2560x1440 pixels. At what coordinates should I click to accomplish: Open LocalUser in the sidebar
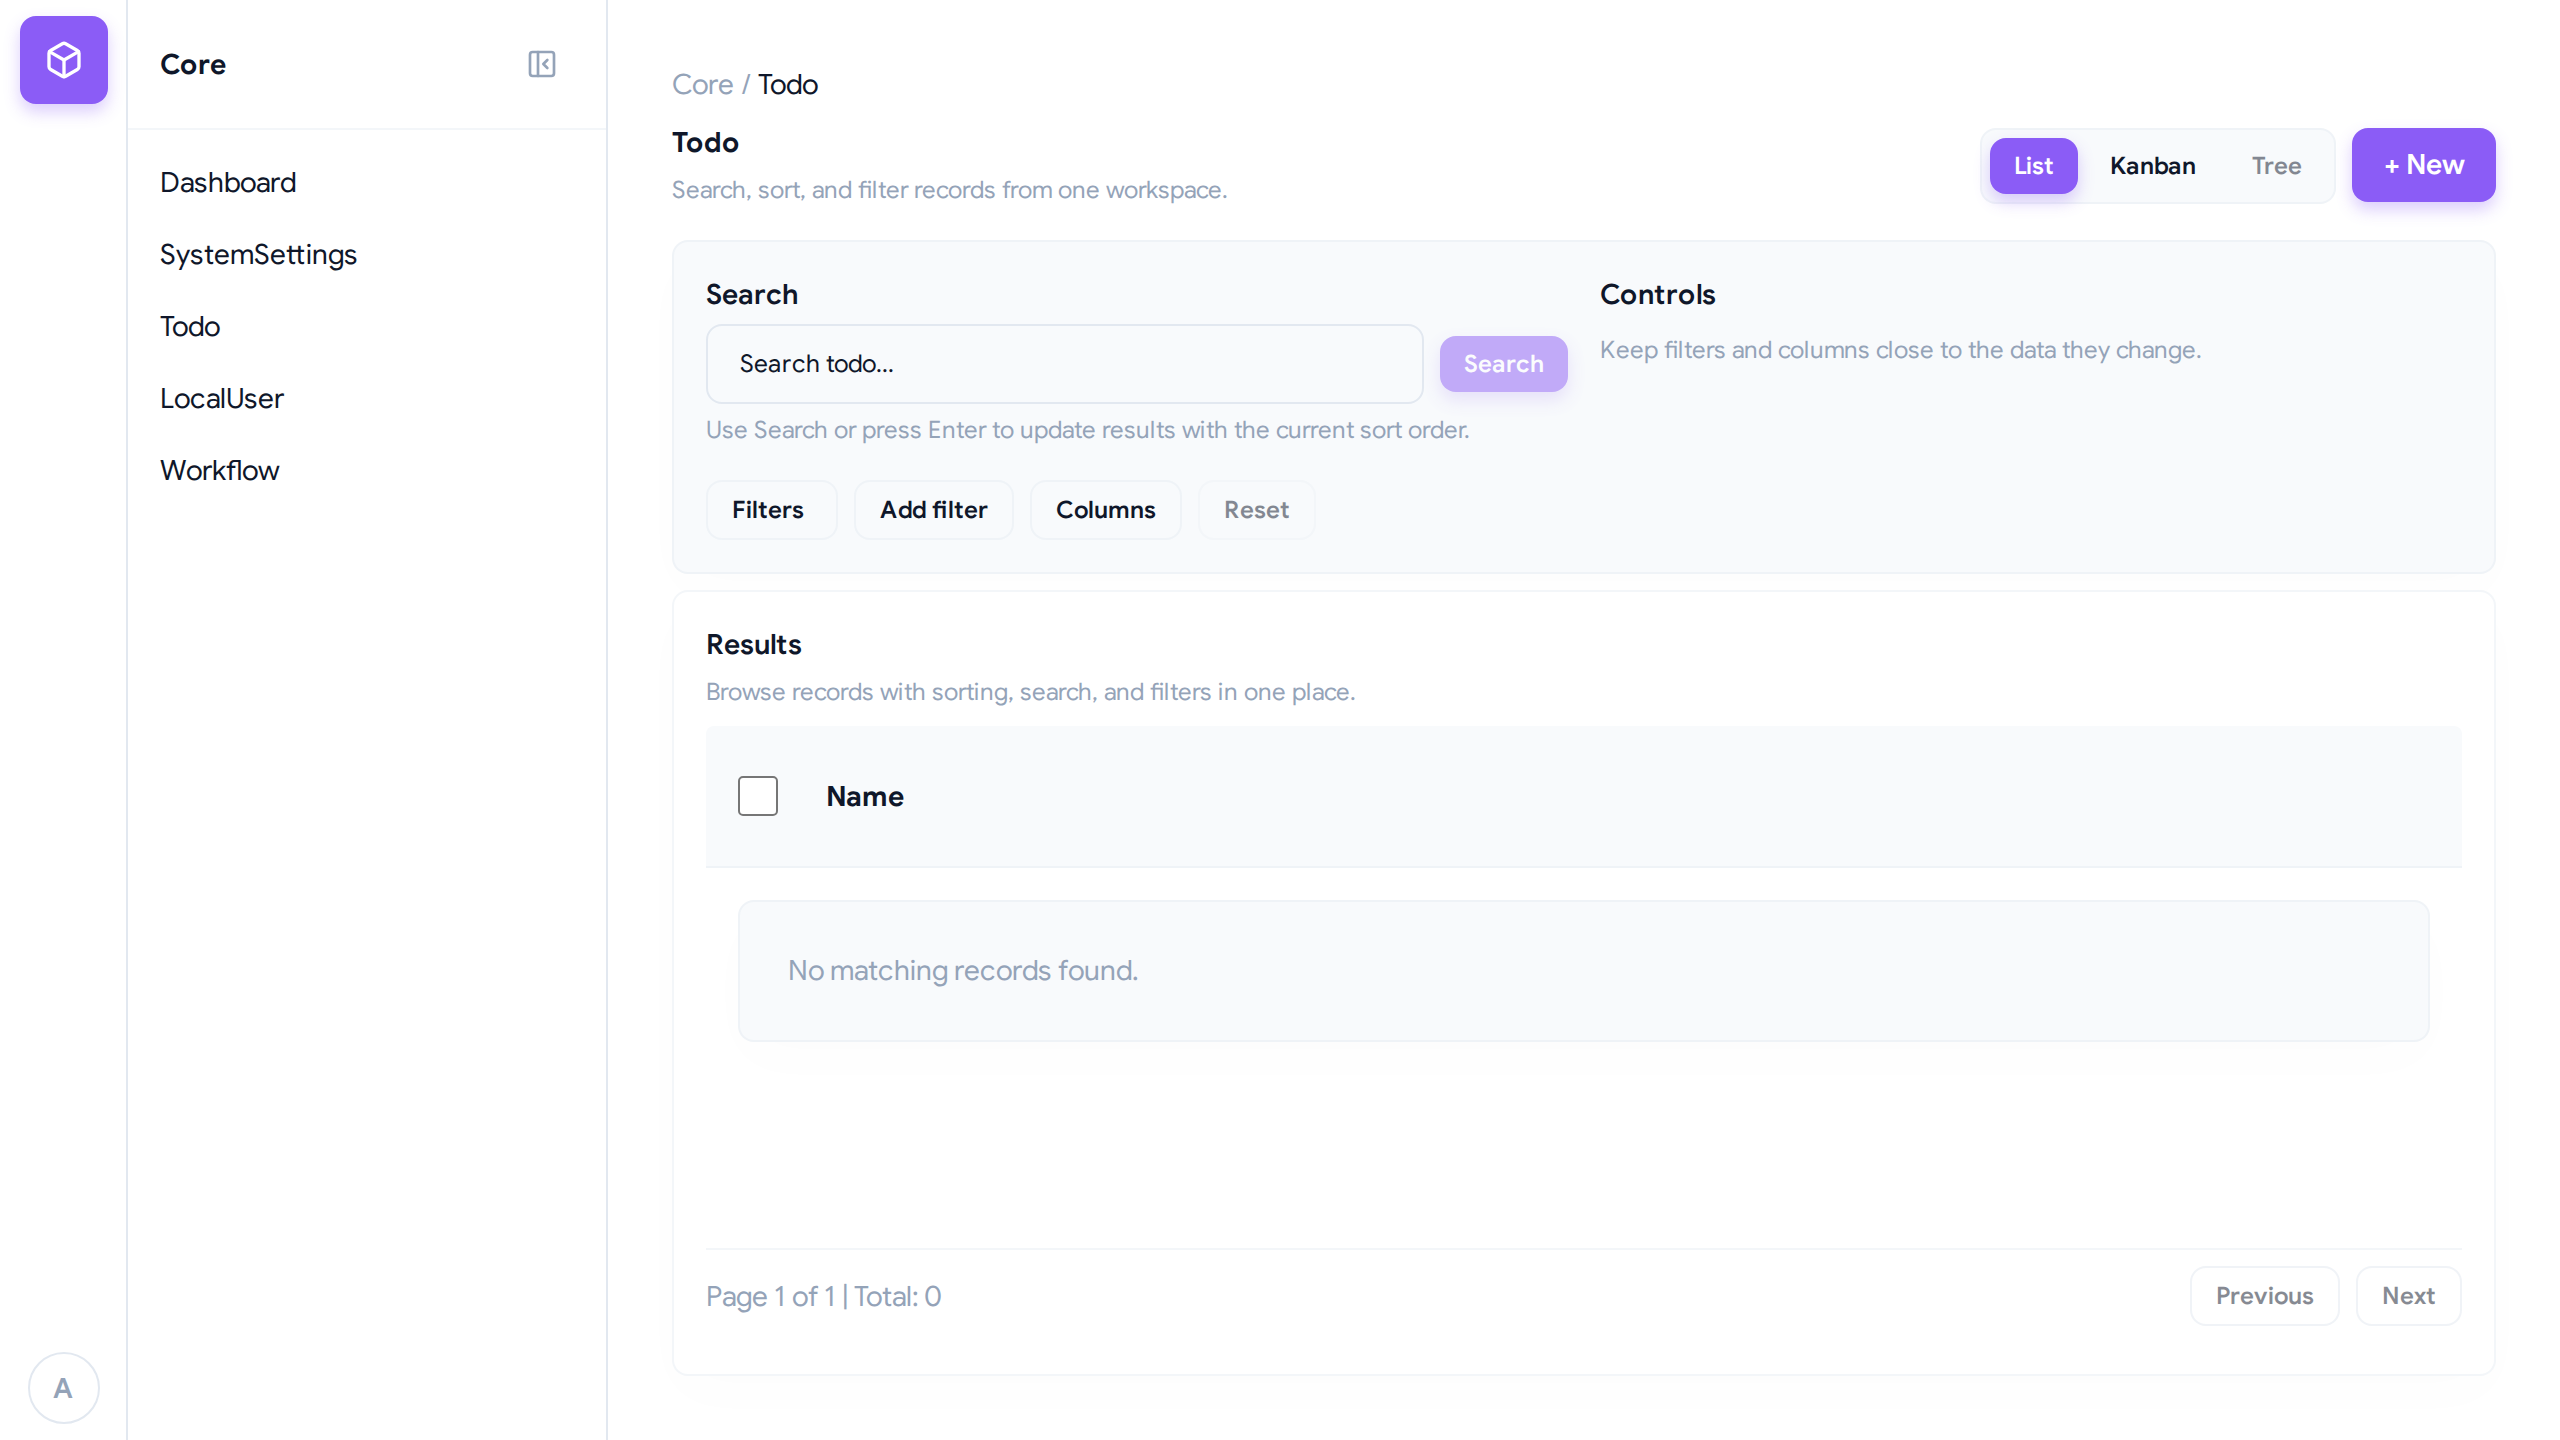click(222, 398)
